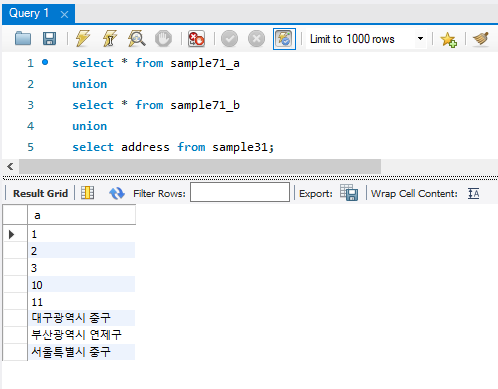Select the result cell with value 10
Screen dimensions: 498x389
point(82,285)
